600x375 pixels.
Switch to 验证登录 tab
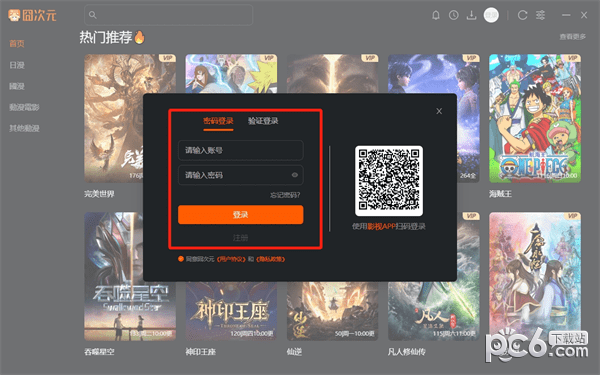(x=263, y=121)
